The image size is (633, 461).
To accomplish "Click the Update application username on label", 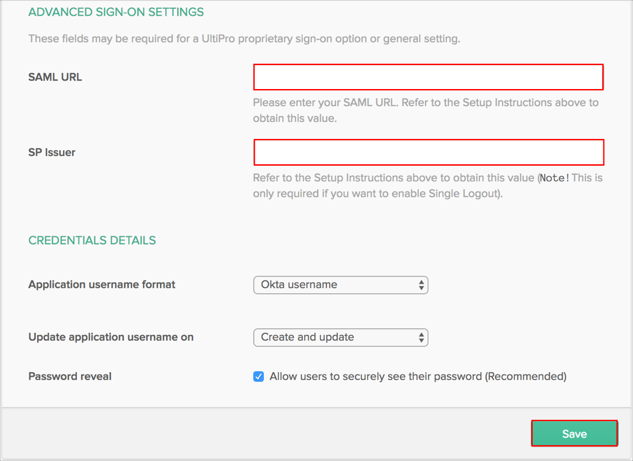I will [111, 337].
